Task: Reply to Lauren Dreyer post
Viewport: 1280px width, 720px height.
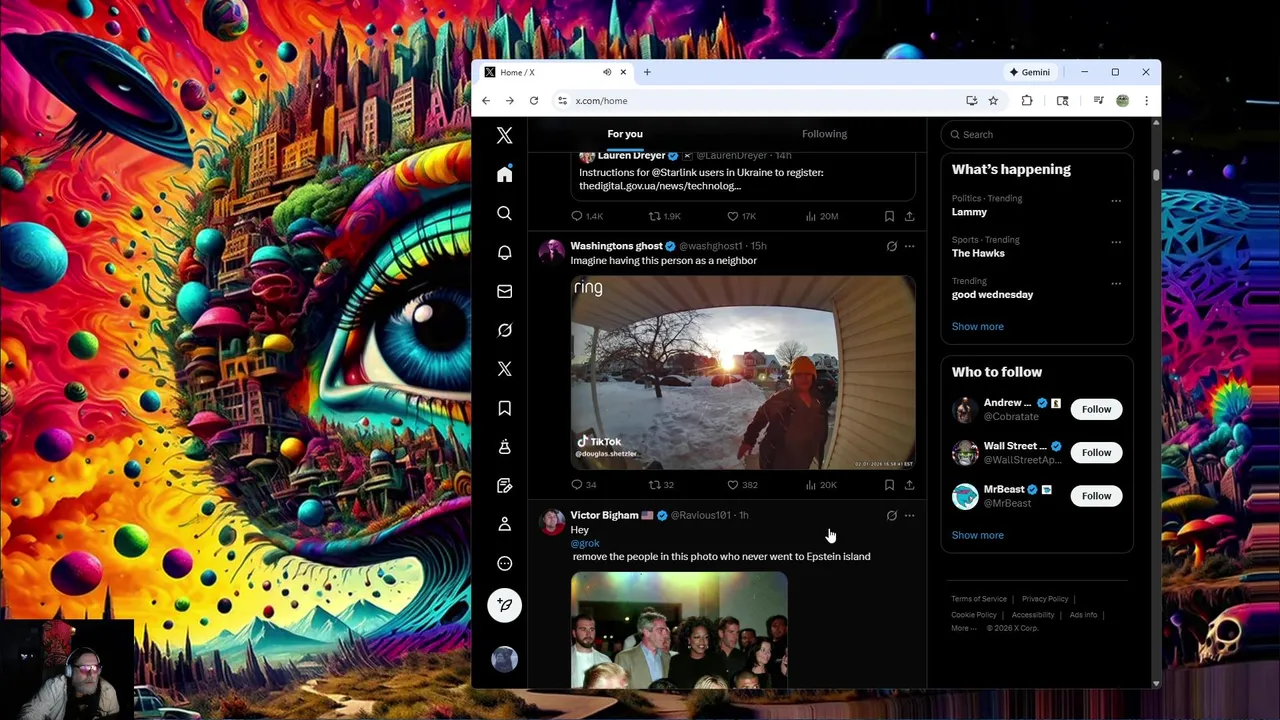Action: coord(587,216)
